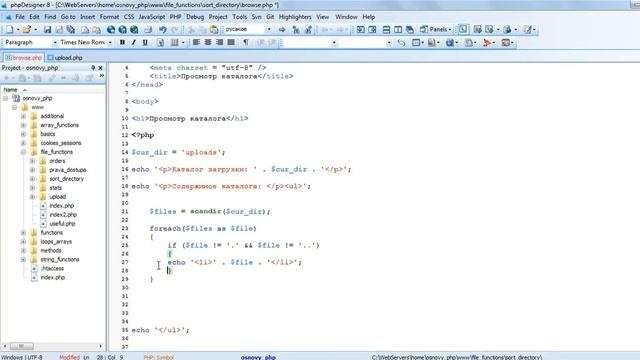
Task: Open the New file dropdown arrow
Action: pyautogui.click(x=18, y=29)
